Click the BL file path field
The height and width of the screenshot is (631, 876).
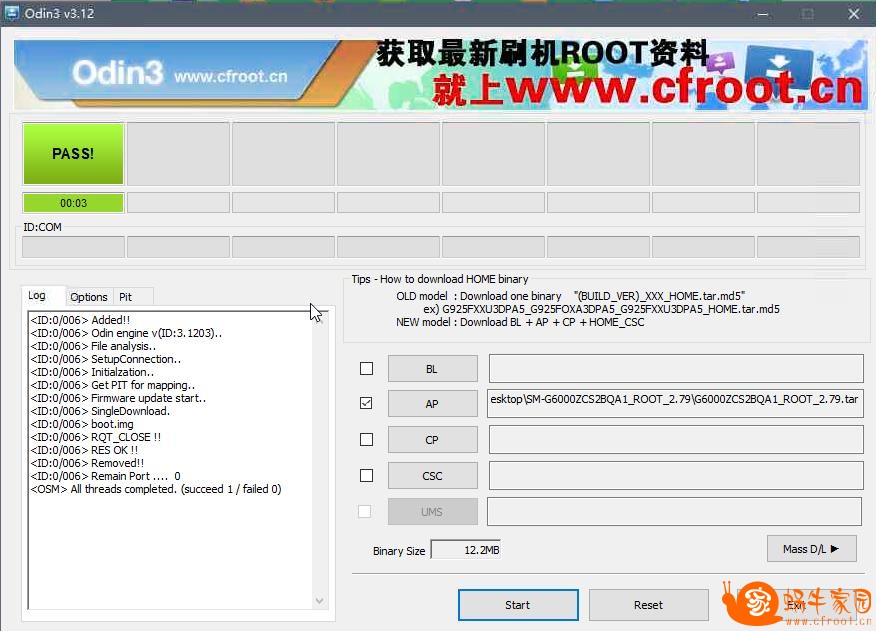pyautogui.click(x=676, y=369)
